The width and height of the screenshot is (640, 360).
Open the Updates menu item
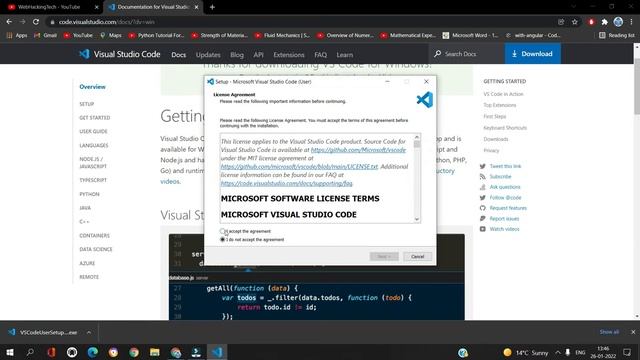208,55
